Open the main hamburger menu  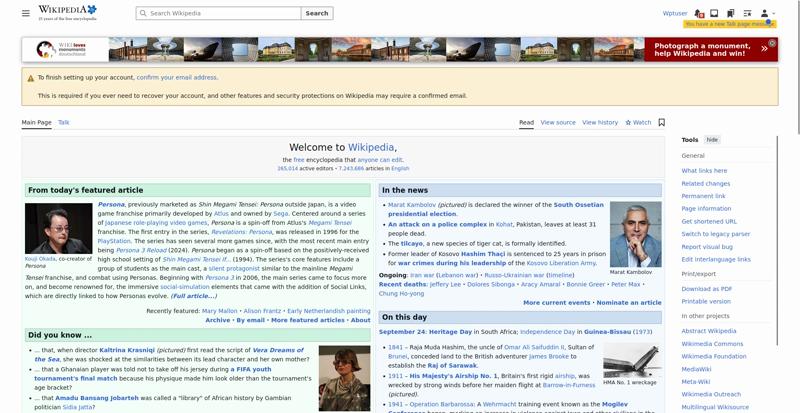(26, 13)
